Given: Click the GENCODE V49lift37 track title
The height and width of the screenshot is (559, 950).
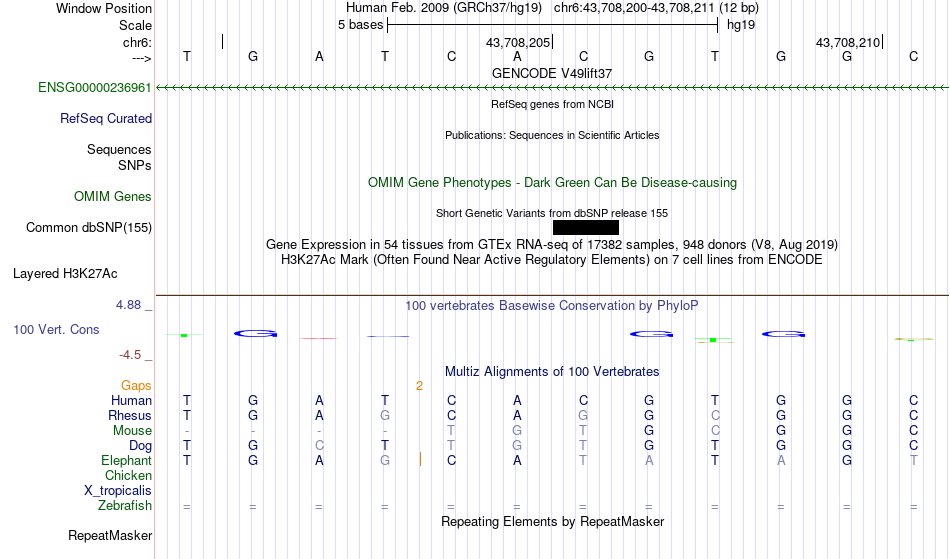Looking at the screenshot, I should coord(552,73).
